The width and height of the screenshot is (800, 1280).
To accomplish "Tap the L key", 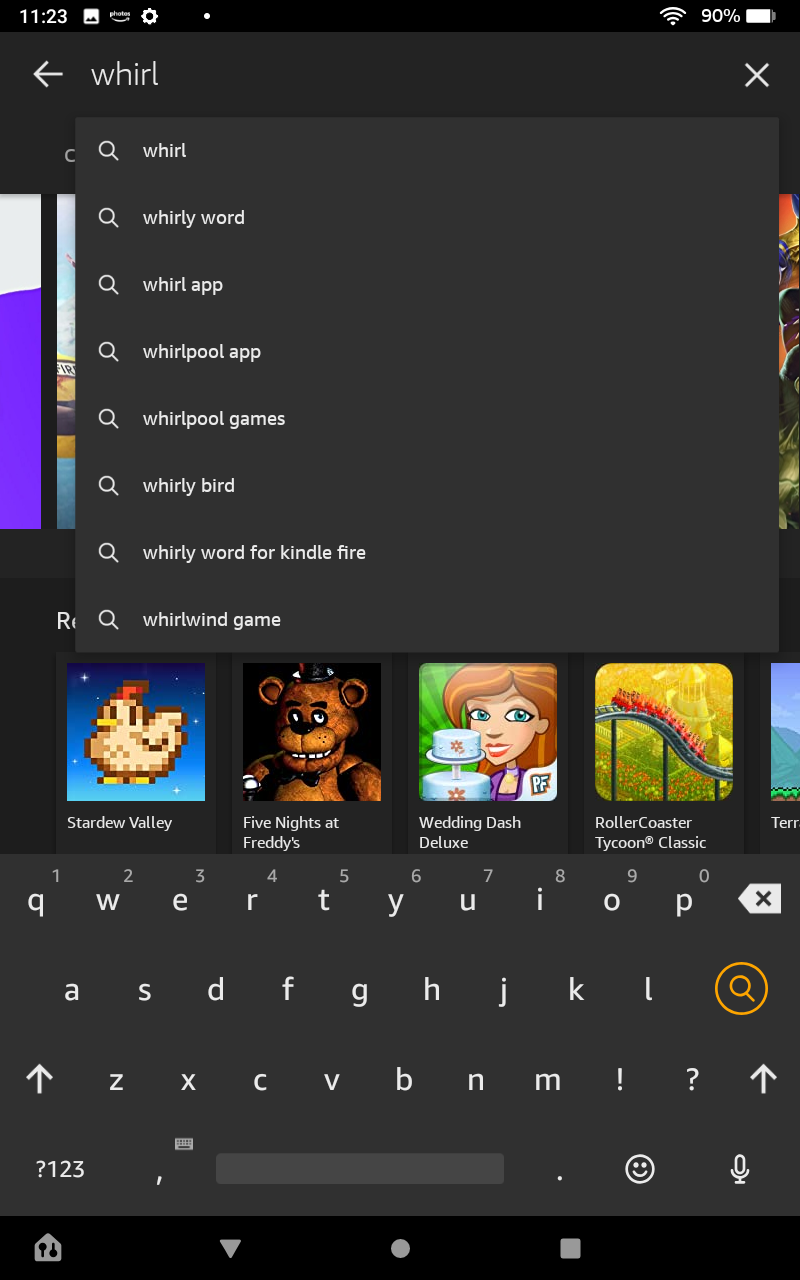I will coord(648,990).
